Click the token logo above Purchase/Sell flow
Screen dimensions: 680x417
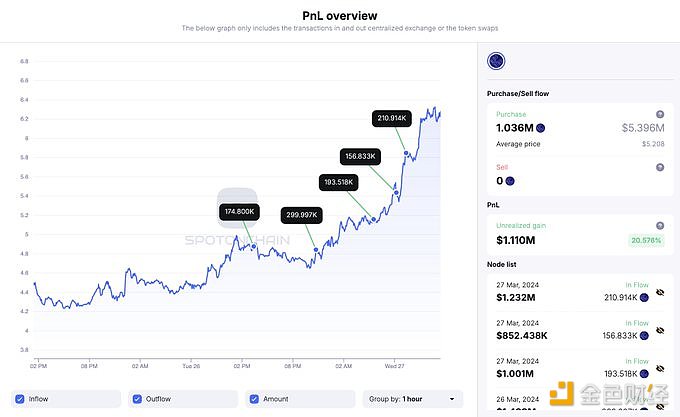[494, 62]
